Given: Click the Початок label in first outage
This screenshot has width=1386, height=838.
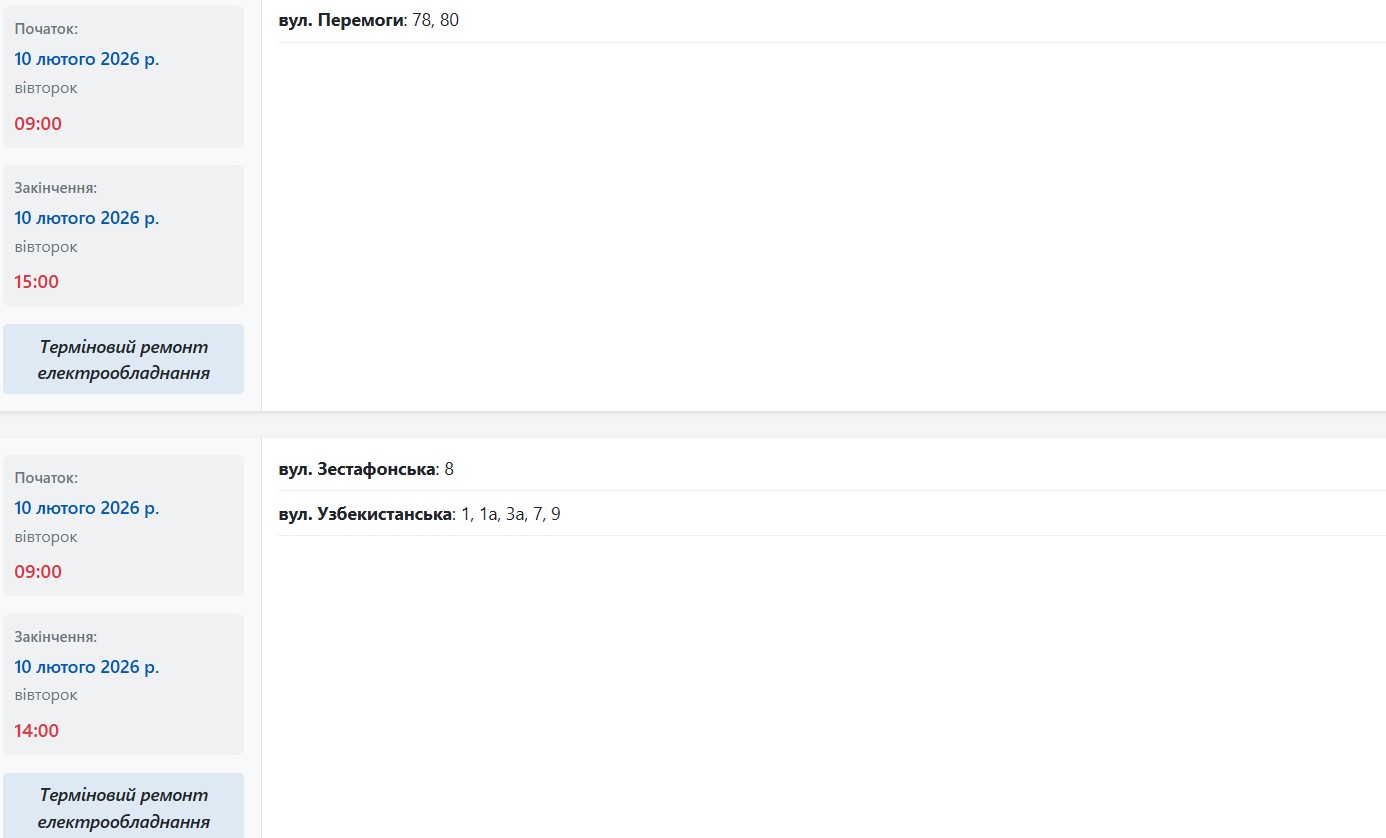Looking at the screenshot, I should coord(46,29).
